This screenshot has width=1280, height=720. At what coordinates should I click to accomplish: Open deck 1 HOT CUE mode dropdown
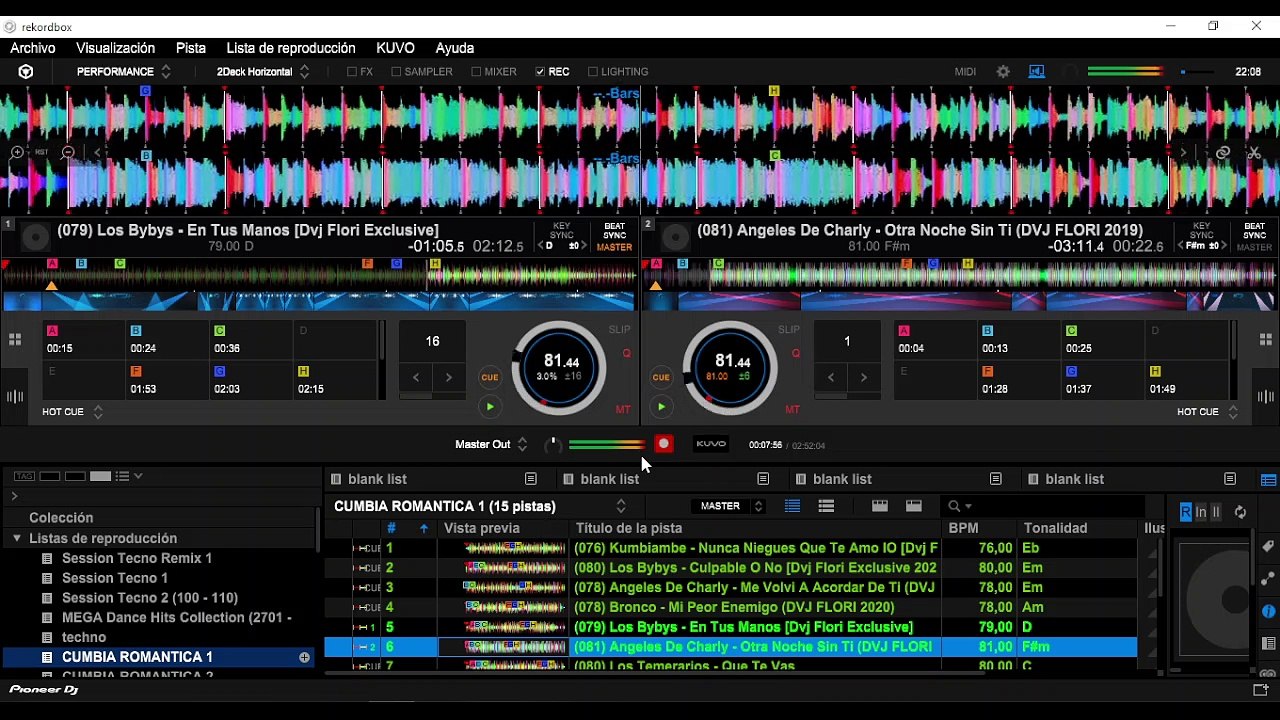pyautogui.click(x=72, y=412)
